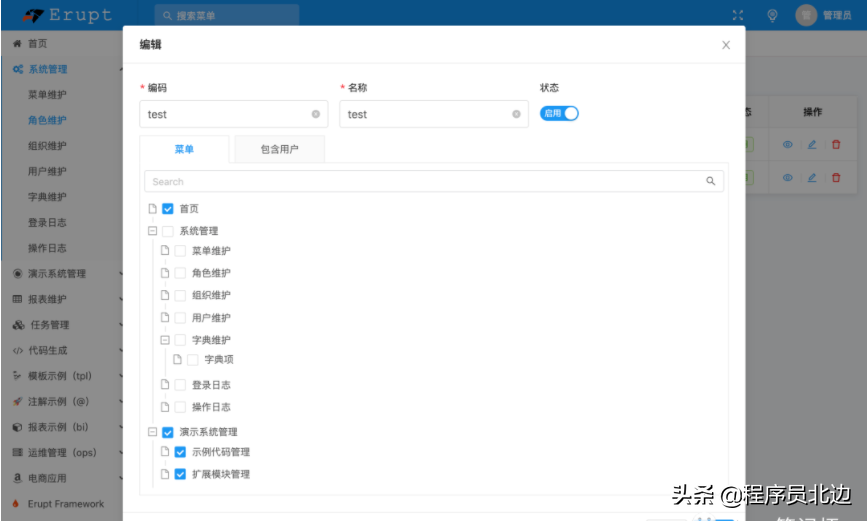
Task: Select 操作日志 label in the tree
Action: [211, 407]
